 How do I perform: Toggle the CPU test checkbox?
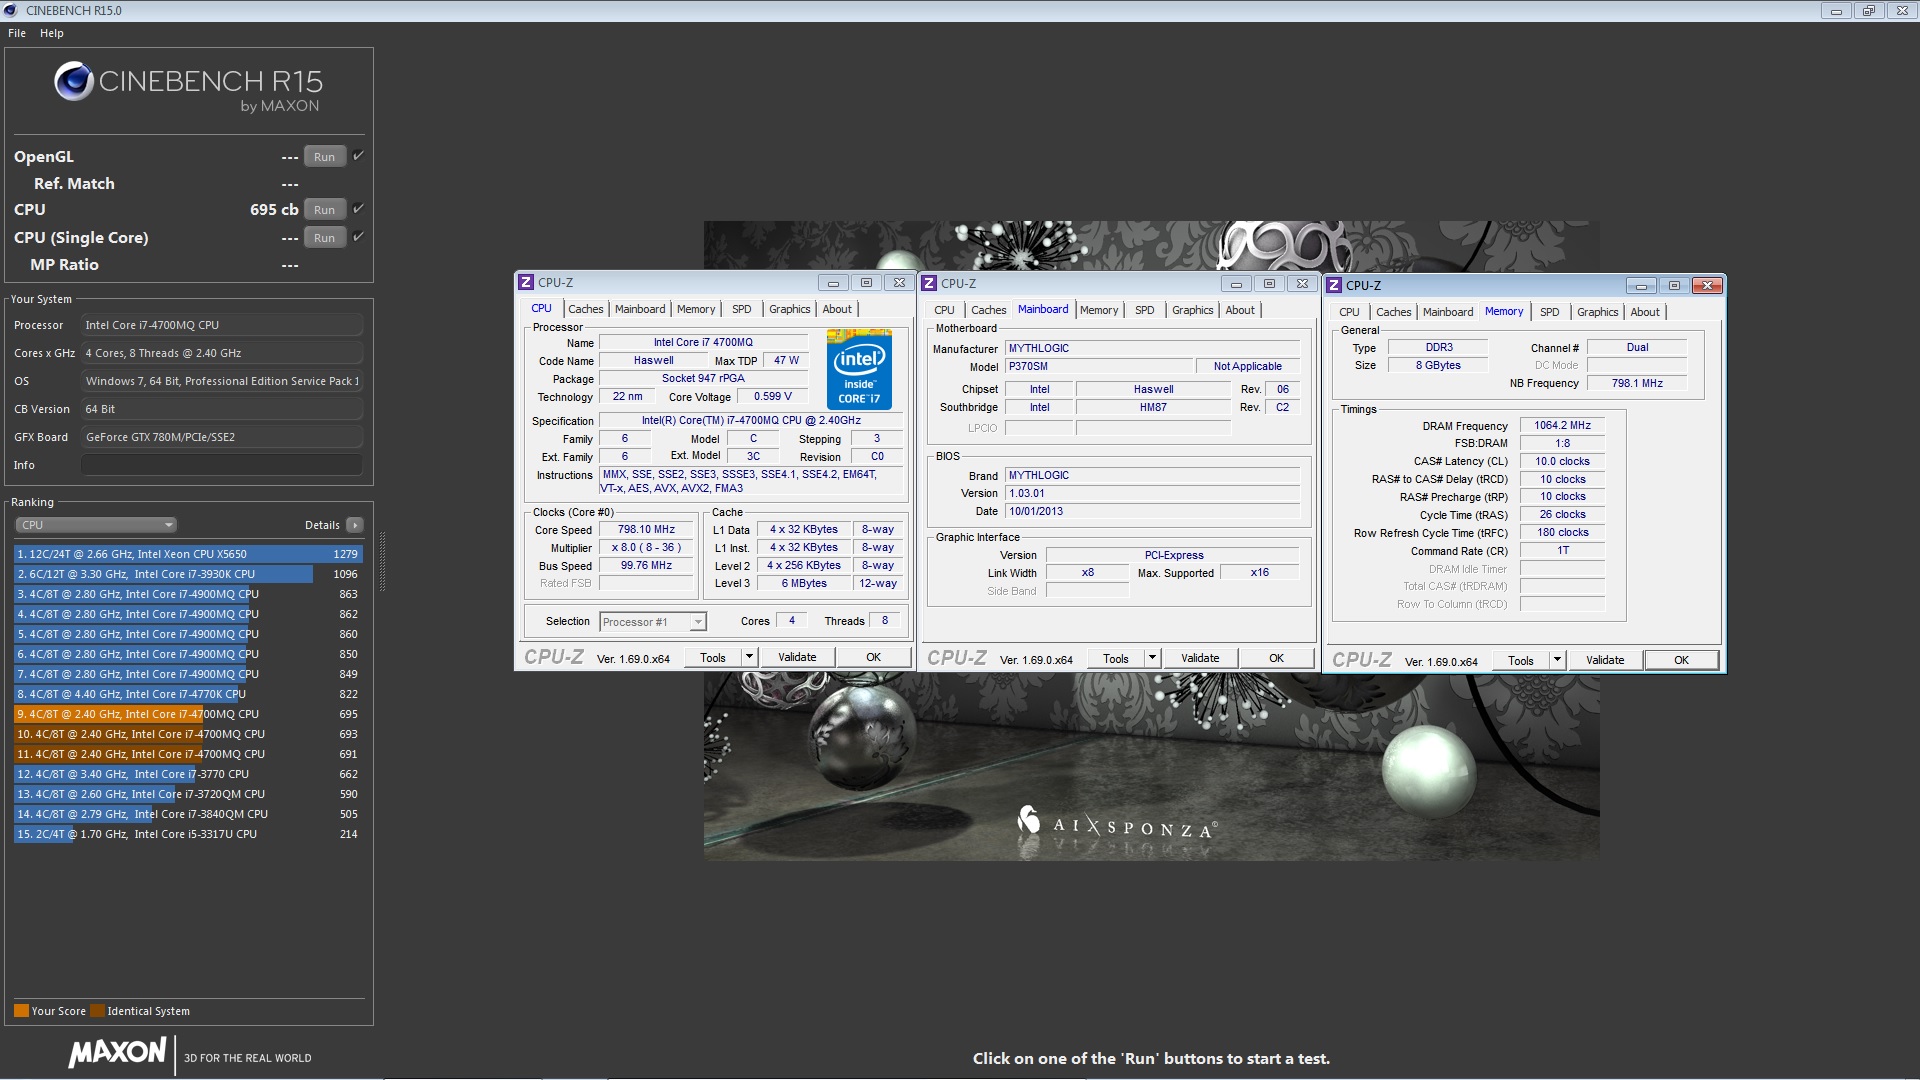click(358, 209)
